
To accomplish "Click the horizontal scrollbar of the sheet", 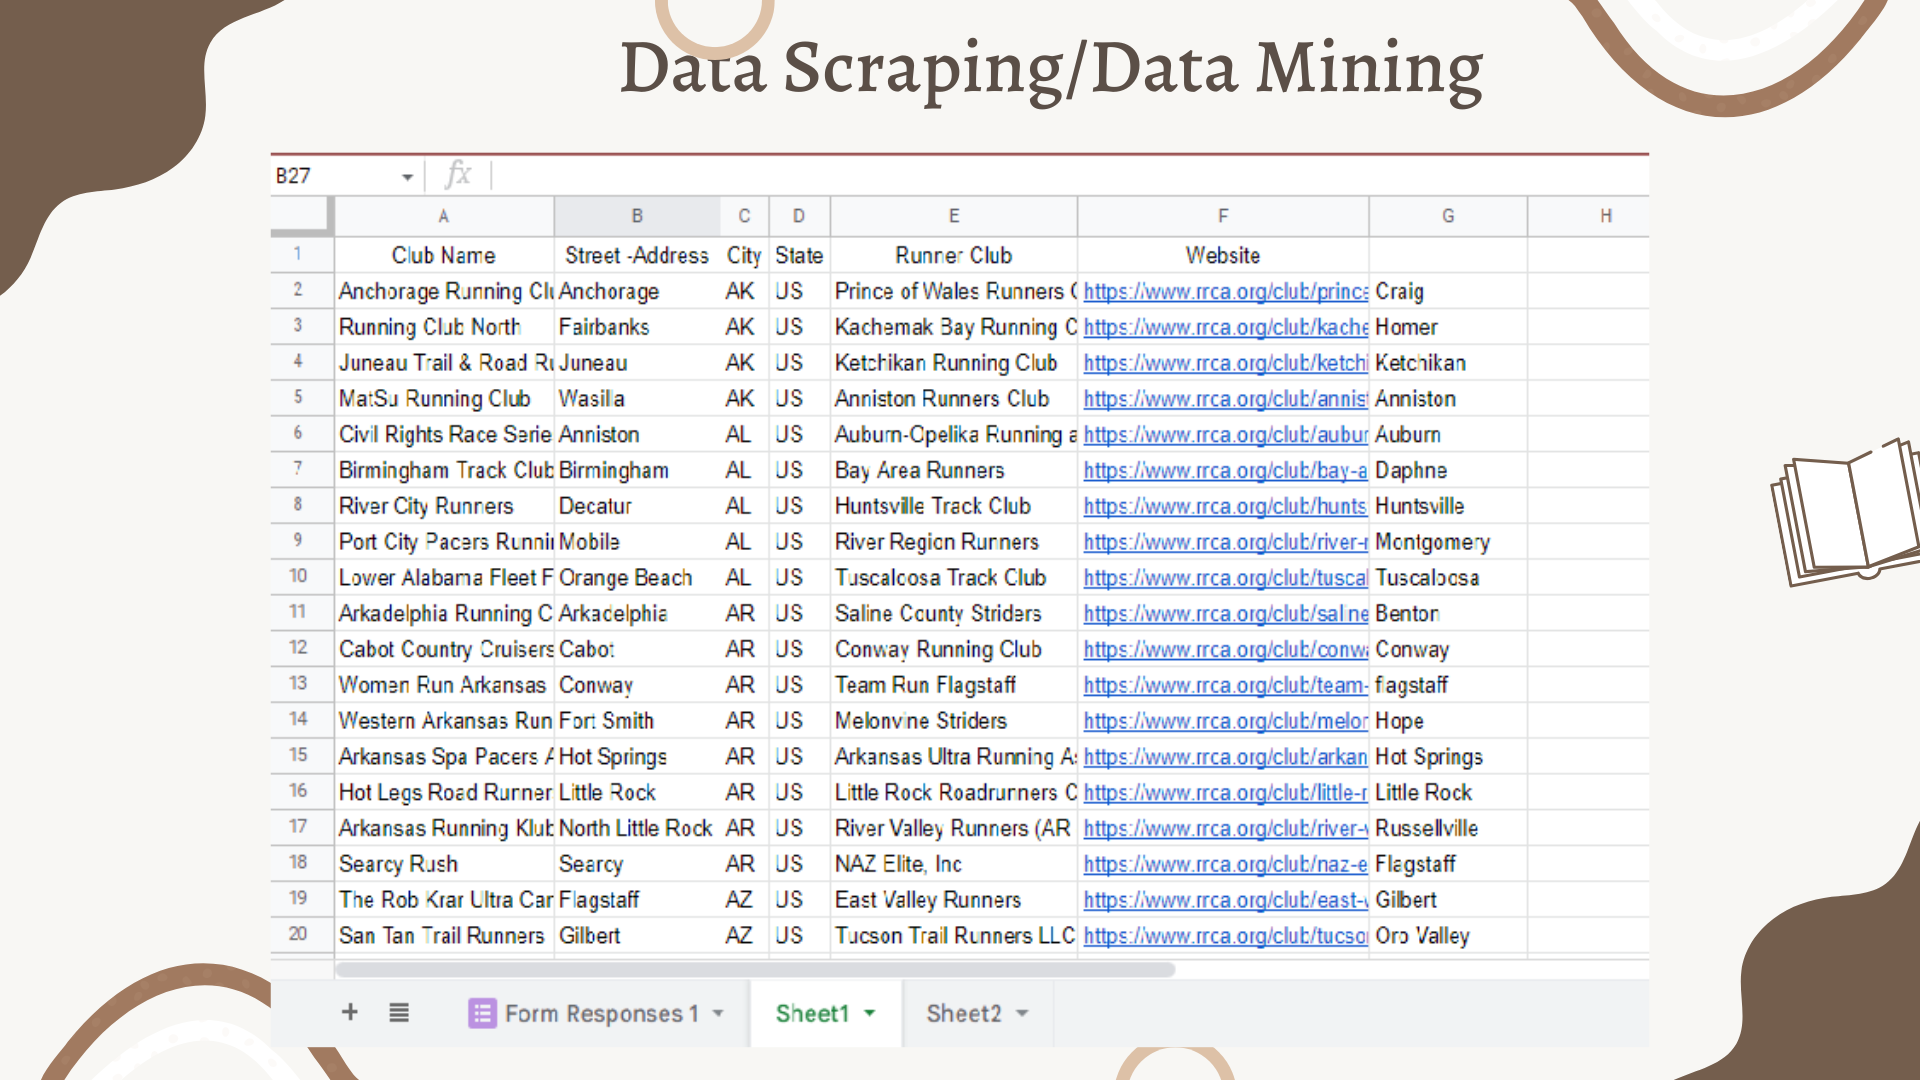I will coord(755,969).
